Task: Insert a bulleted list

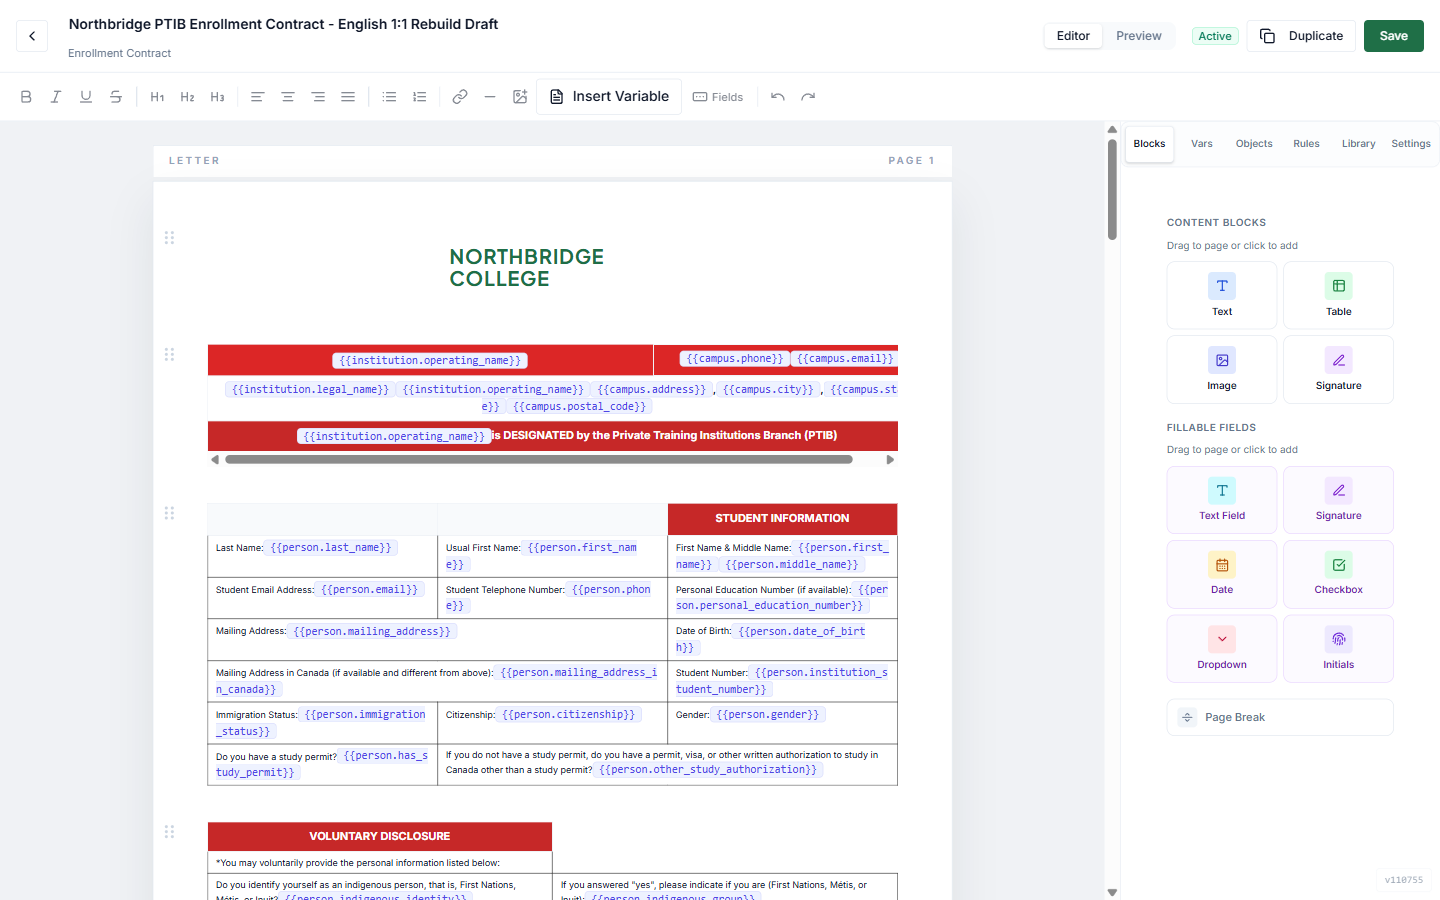Action: (389, 97)
